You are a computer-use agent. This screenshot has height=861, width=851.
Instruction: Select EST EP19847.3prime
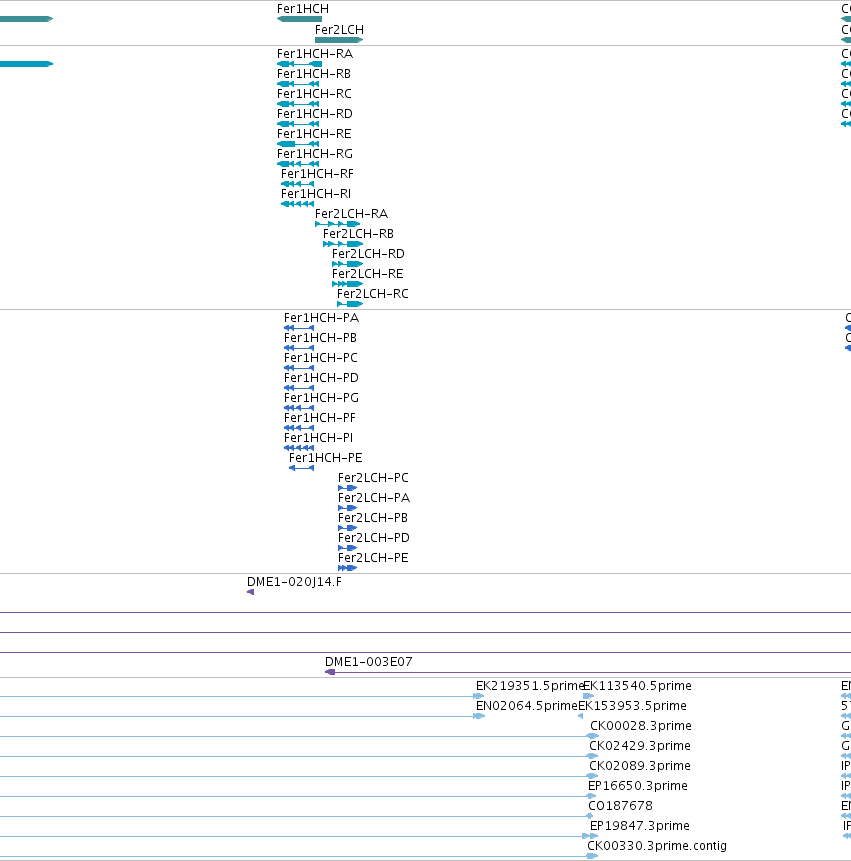point(299,836)
